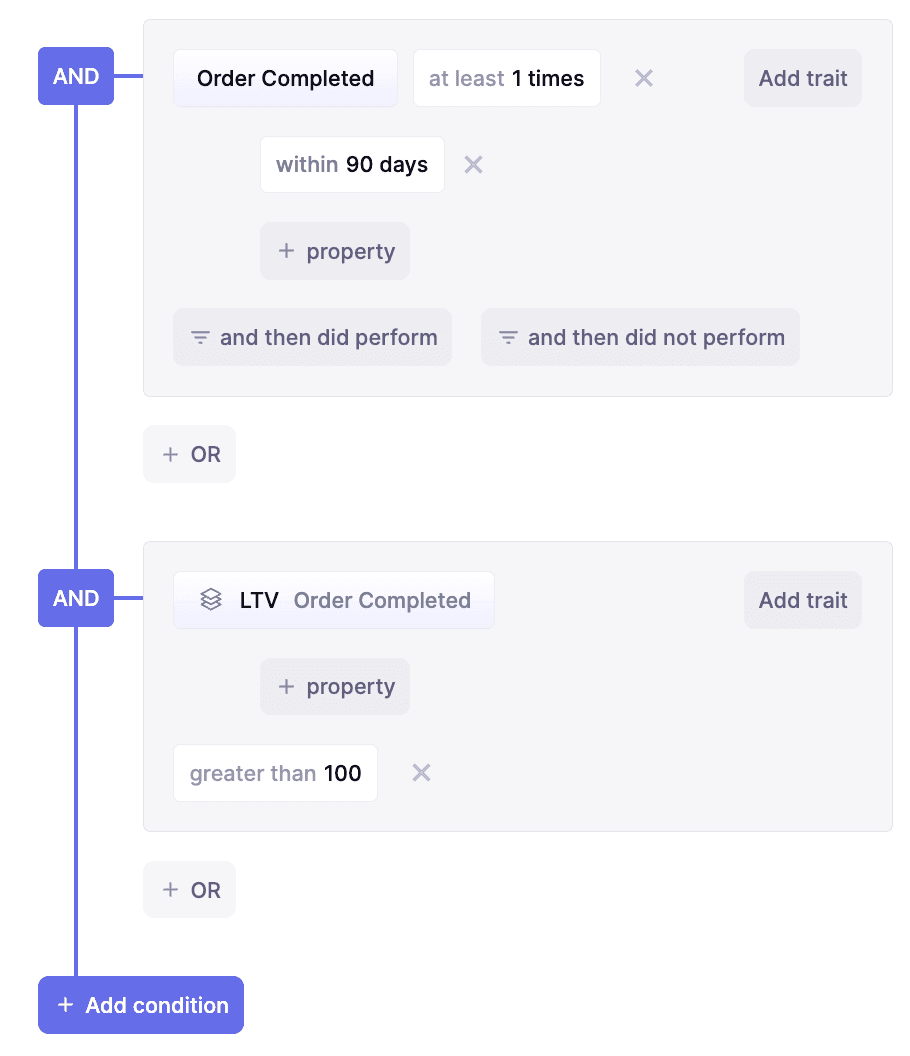The image size is (910, 1056).
Task: Delete the 'greater than 100' value filter
Action: (x=422, y=773)
